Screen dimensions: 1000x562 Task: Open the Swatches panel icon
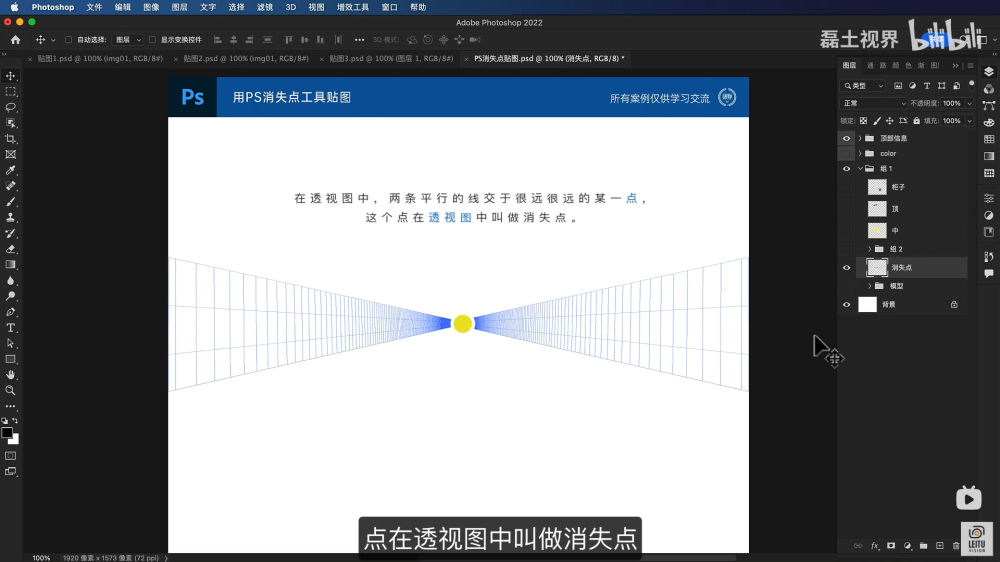[x=989, y=139]
